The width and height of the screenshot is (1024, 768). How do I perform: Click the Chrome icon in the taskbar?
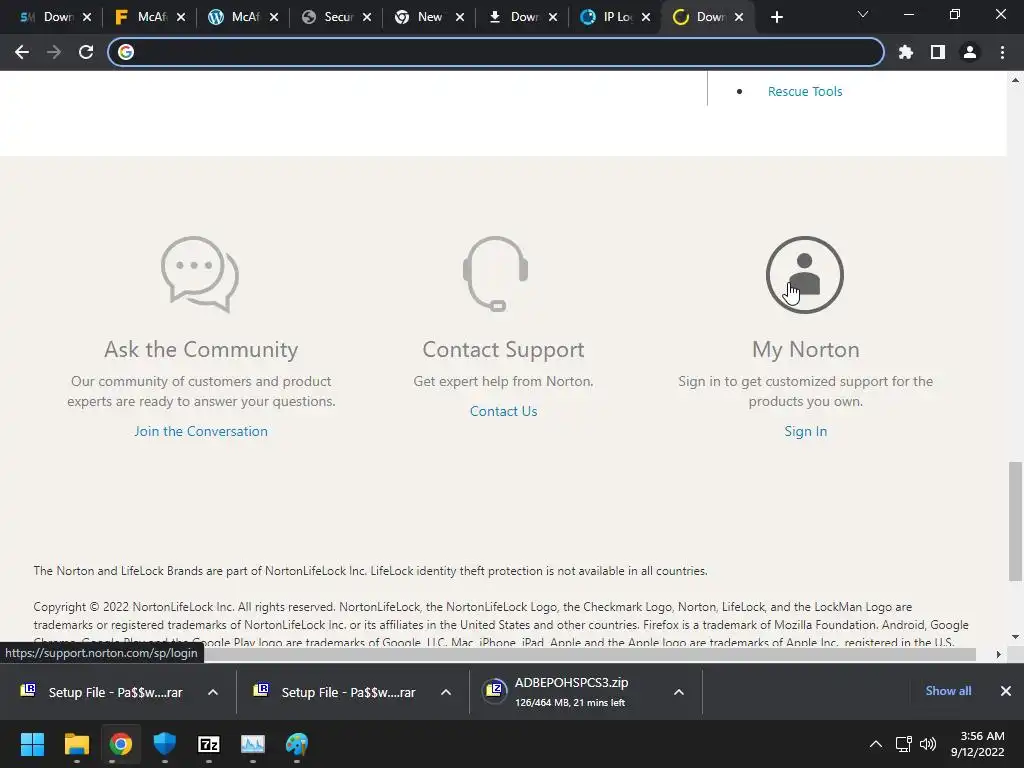(120, 744)
